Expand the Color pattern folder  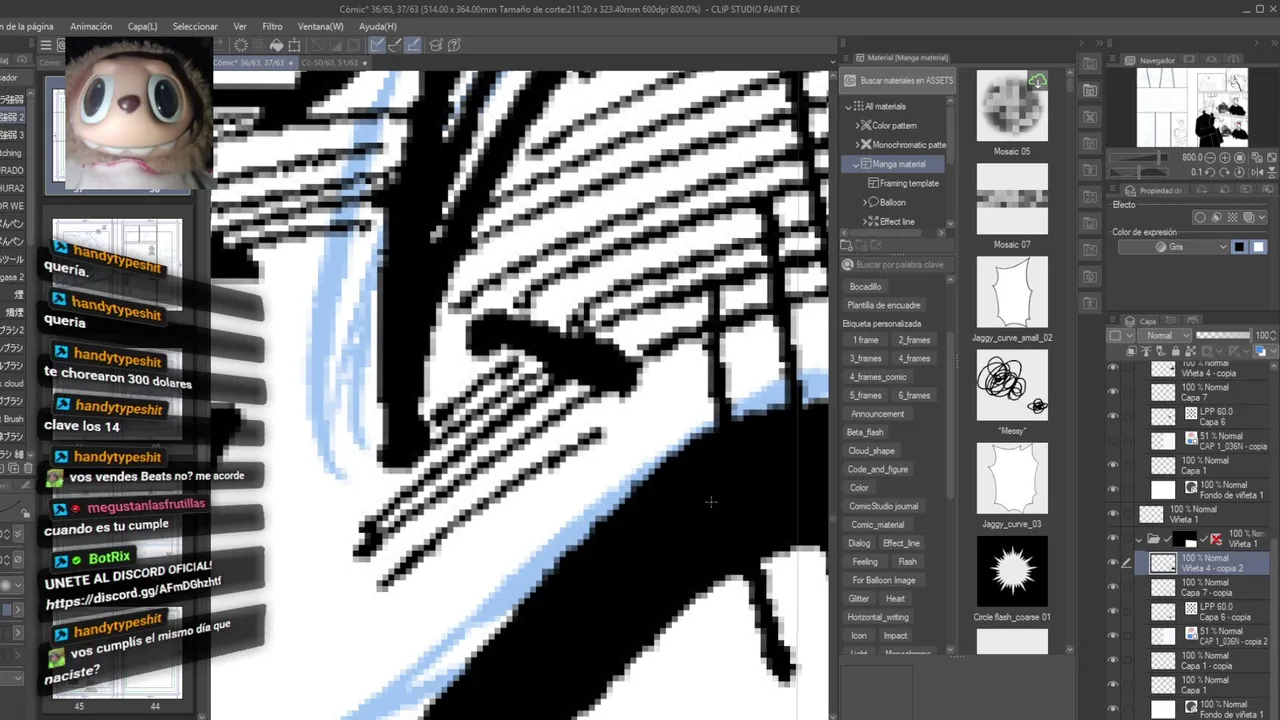pyautogui.click(x=857, y=125)
